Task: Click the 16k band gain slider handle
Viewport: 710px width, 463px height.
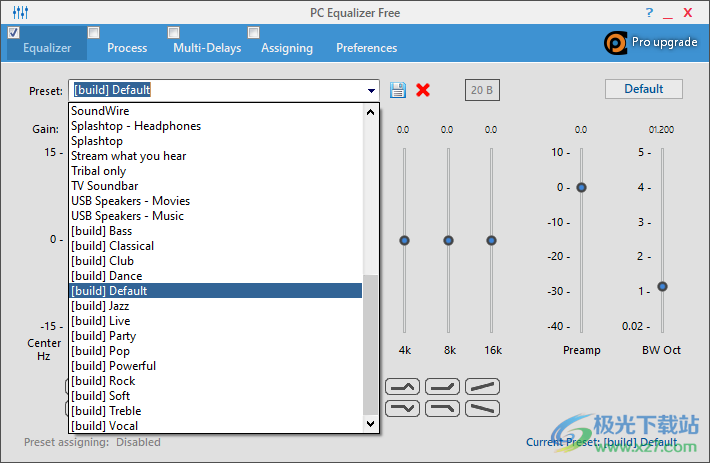Action: (491, 240)
